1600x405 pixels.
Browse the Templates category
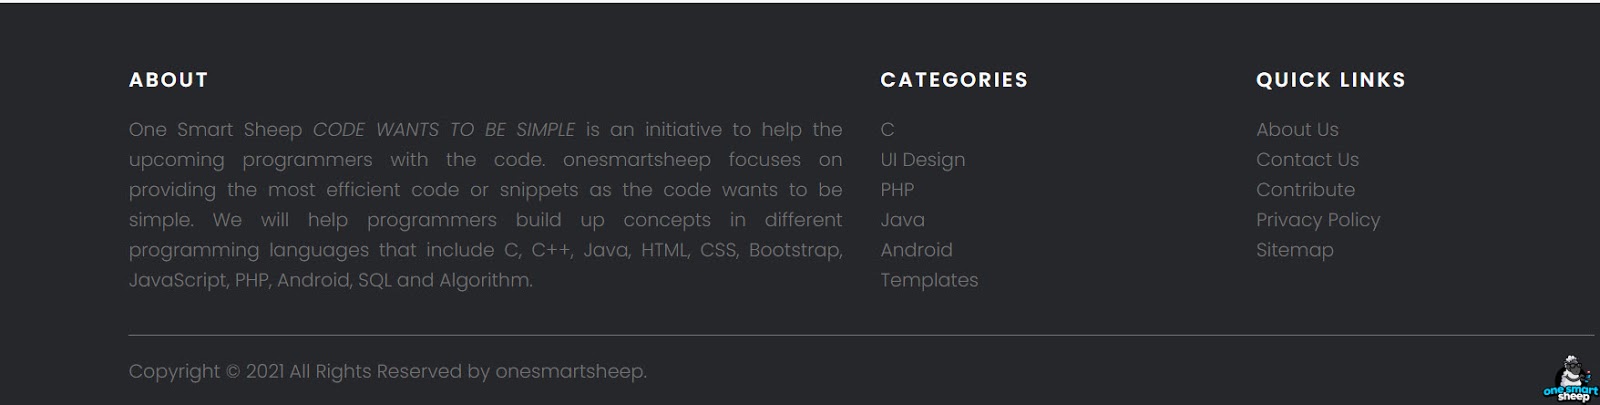pyautogui.click(x=929, y=280)
